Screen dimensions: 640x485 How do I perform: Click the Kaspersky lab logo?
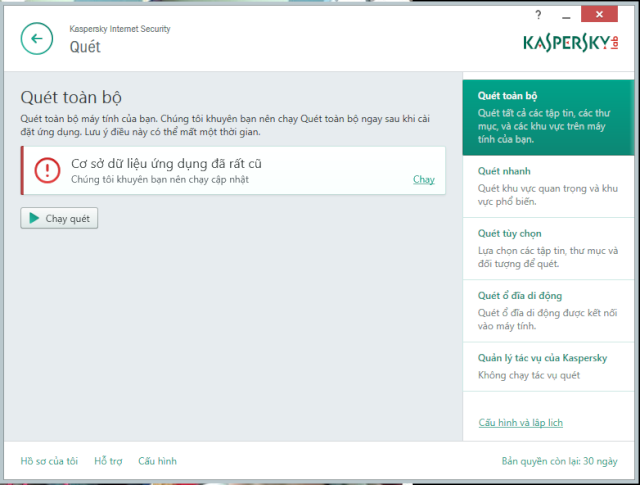(571, 43)
